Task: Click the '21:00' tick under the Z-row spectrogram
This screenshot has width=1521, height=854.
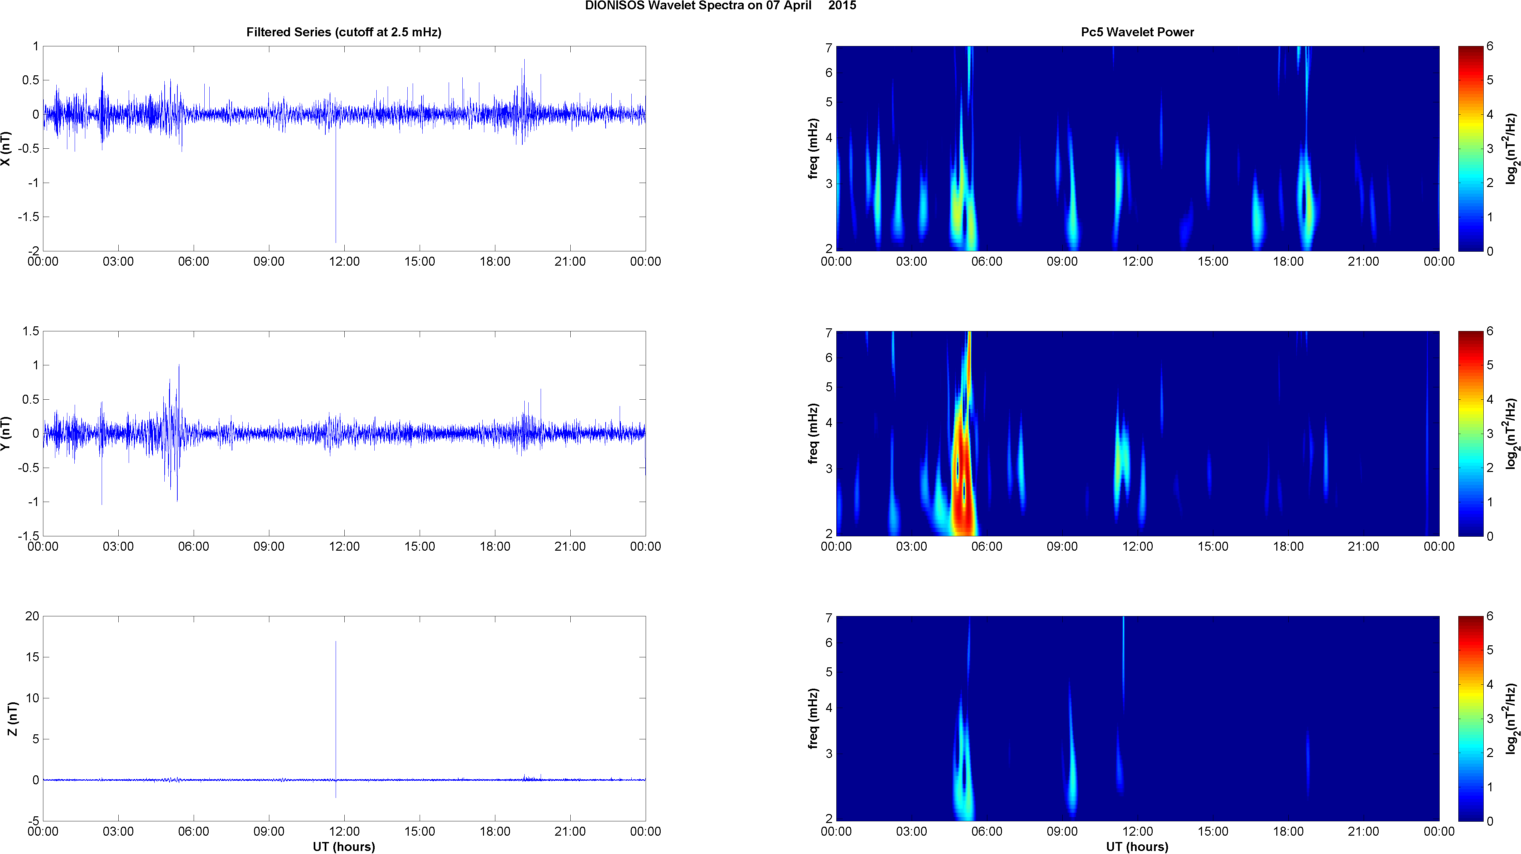Action: pyautogui.click(x=1363, y=832)
